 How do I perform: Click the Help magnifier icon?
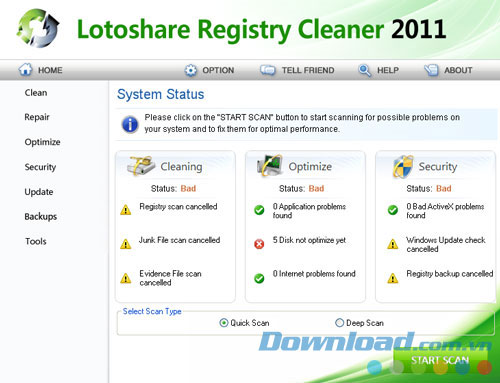click(364, 70)
